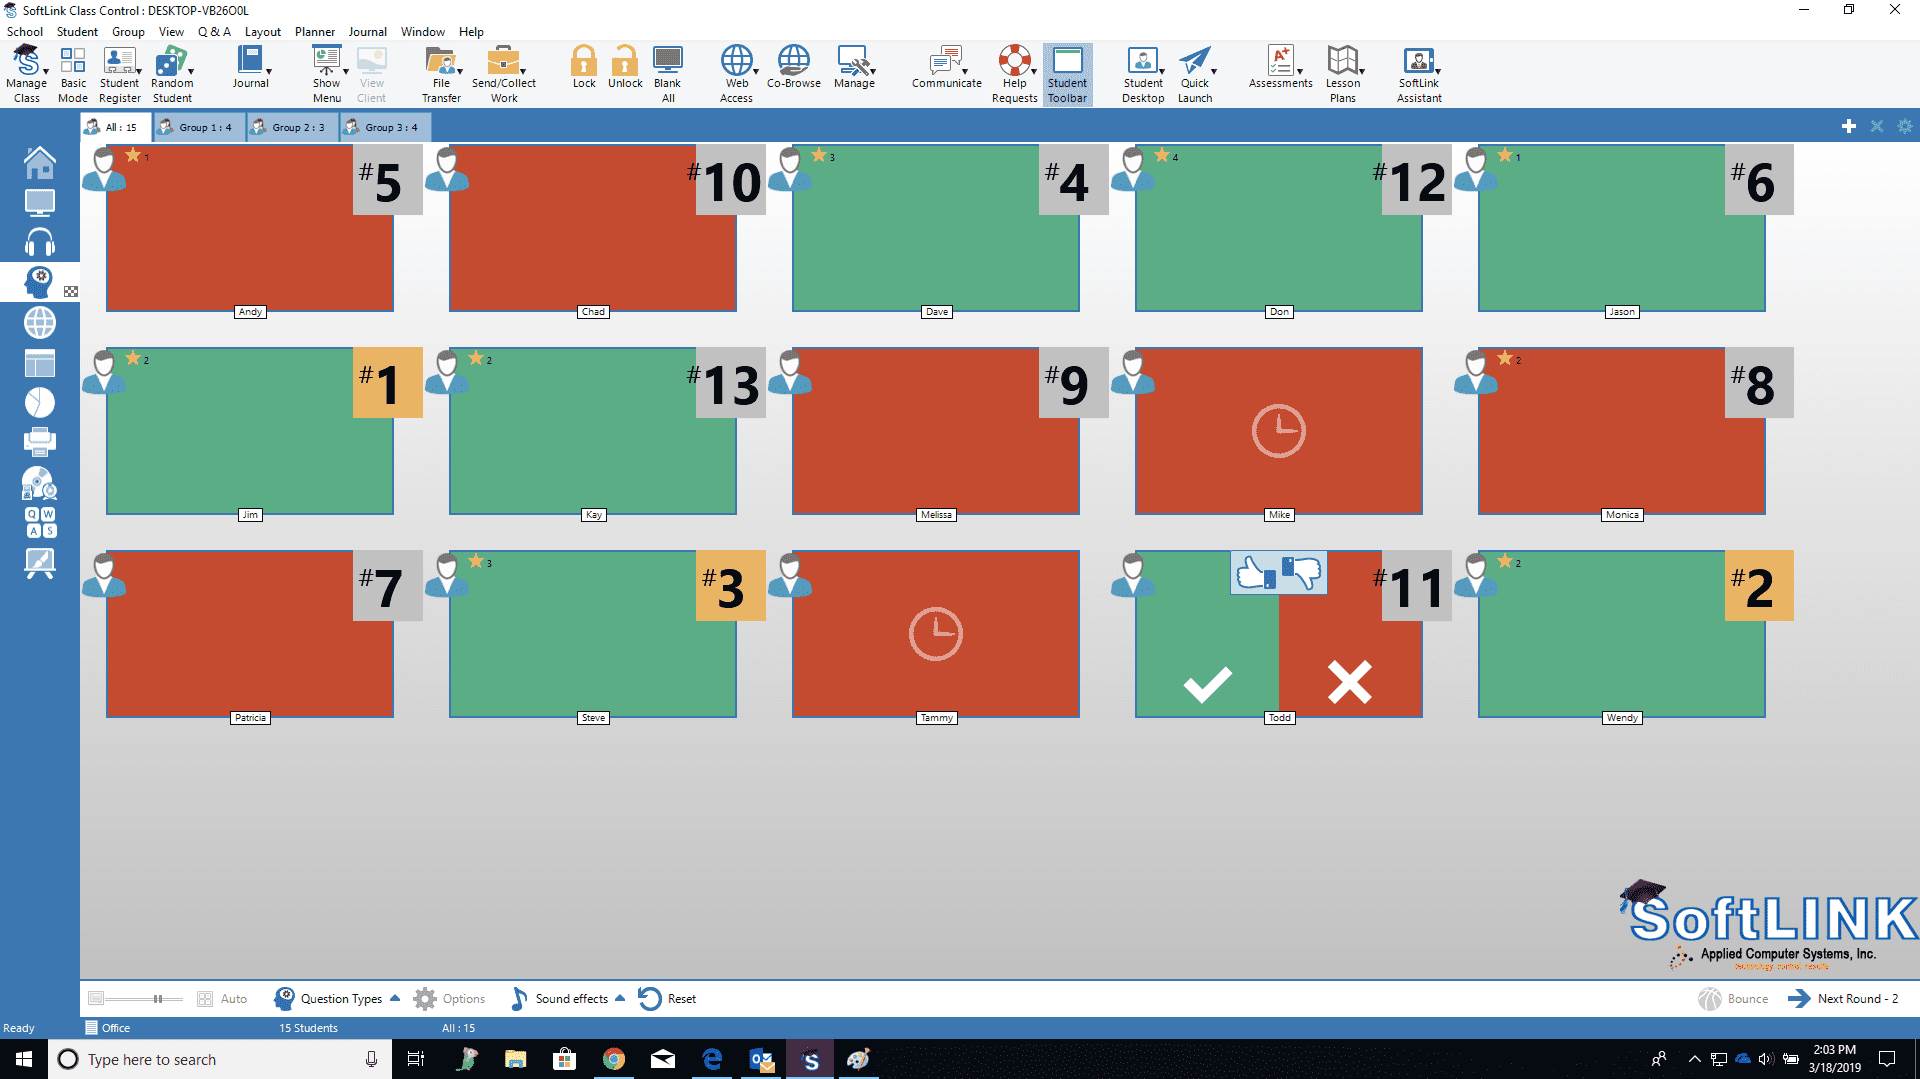1920x1079 pixels.
Task: Open the School menu
Action: click(x=25, y=31)
